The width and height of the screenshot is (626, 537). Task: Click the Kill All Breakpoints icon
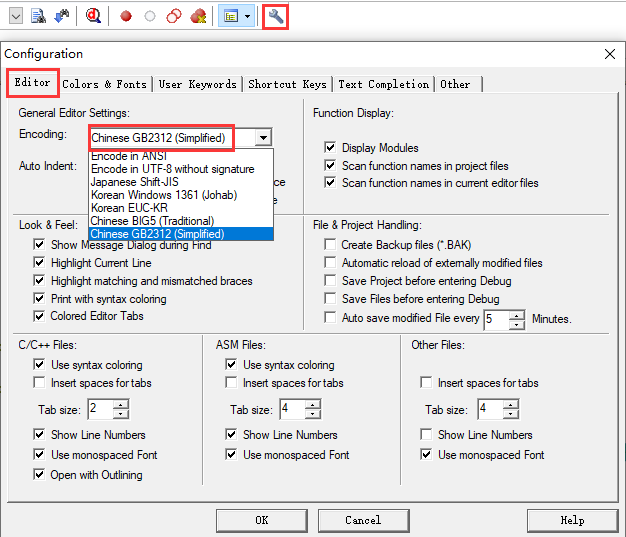[x=198, y=16]
